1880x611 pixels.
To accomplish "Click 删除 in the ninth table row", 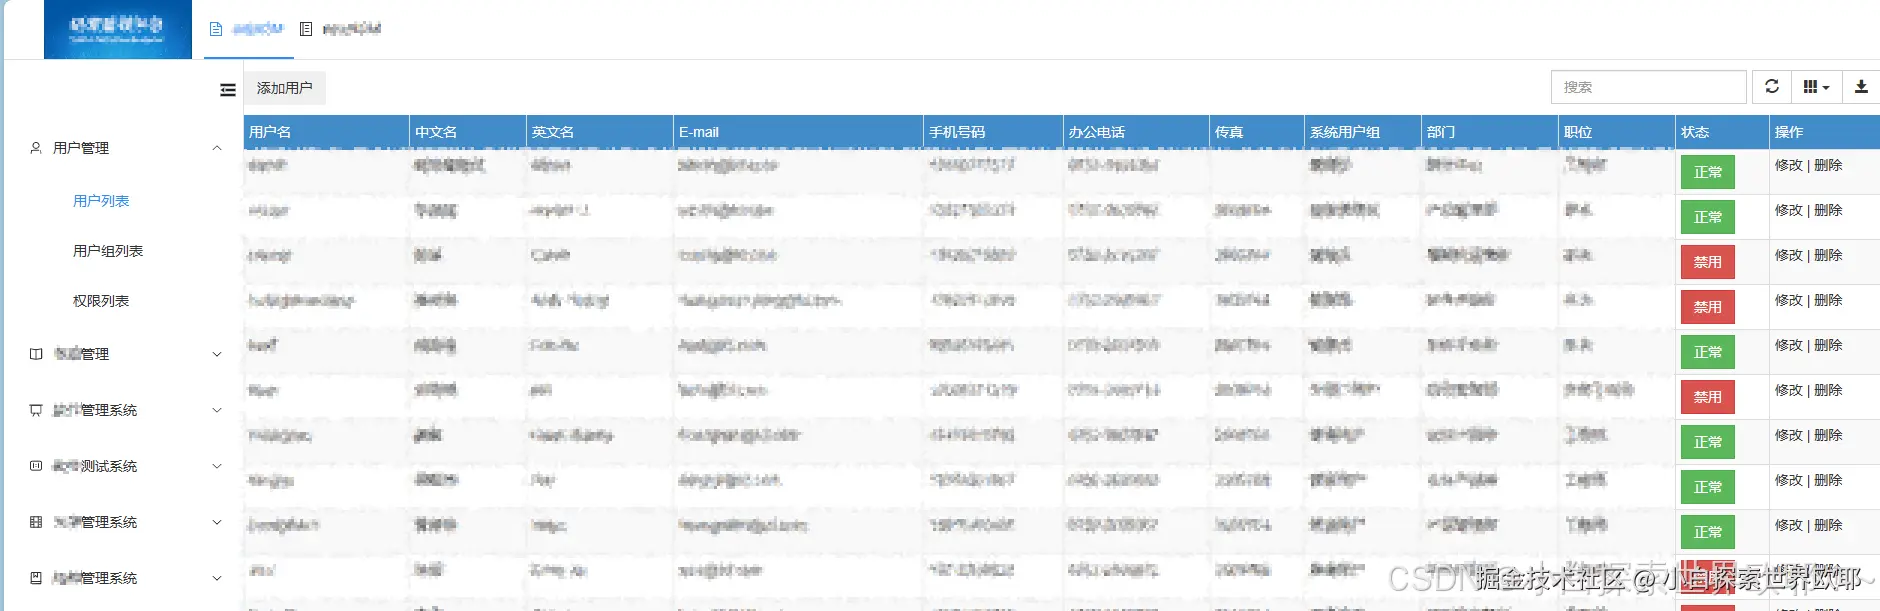I will click(1828, 525).
